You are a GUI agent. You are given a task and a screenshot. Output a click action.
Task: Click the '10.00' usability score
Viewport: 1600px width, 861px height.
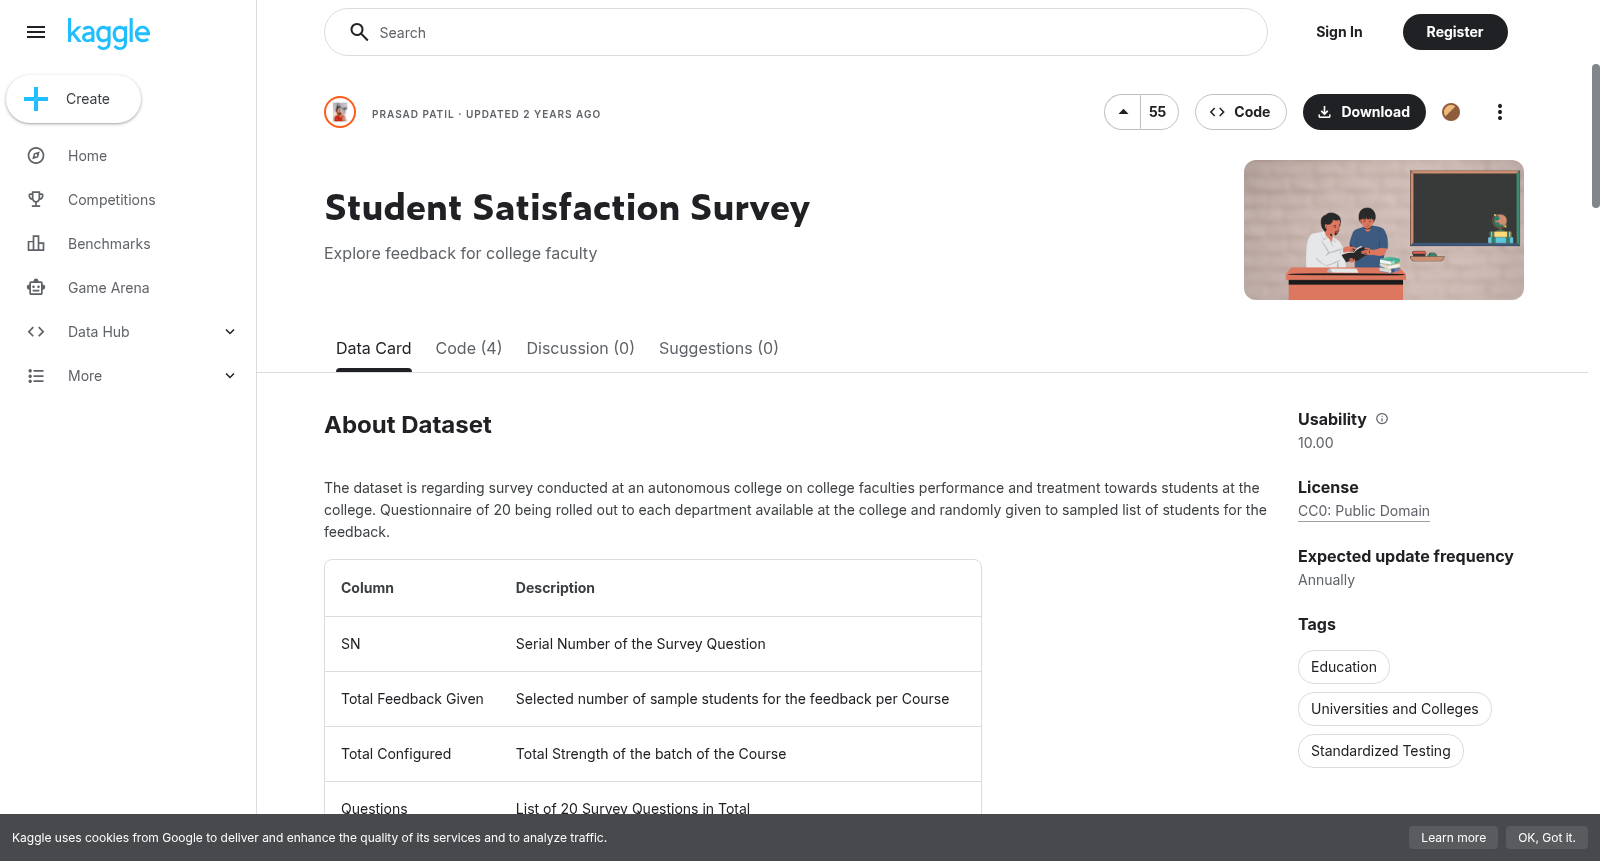[1316, 443]
